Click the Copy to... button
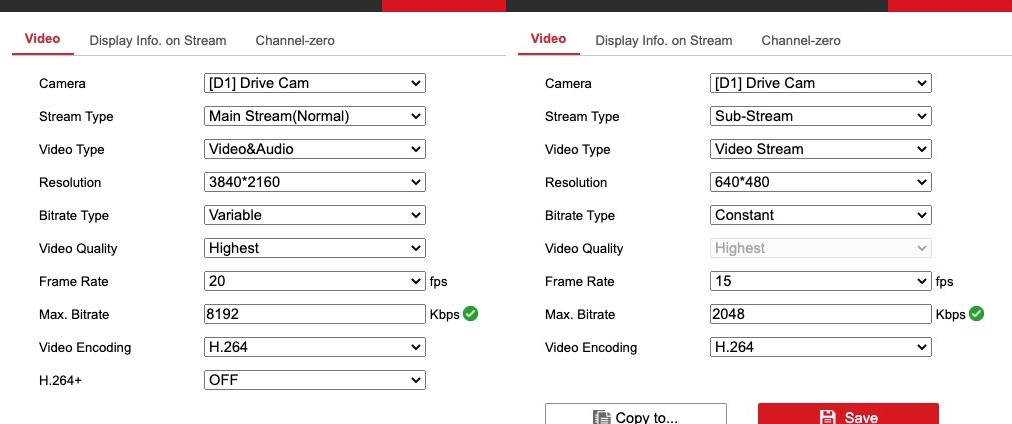The image size is (1012, 424). pyautogui.click(x=636, y=415)
